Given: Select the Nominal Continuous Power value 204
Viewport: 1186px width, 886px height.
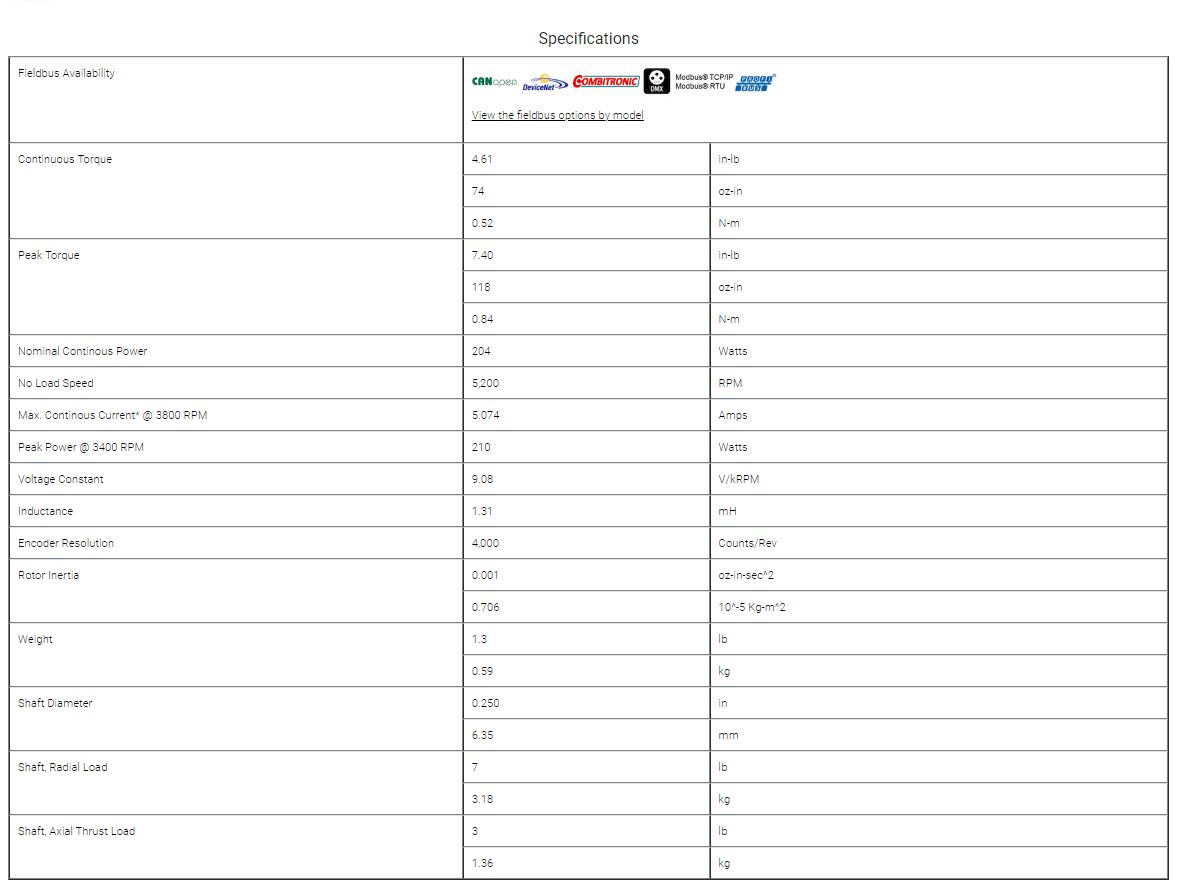Looking at the screenshot, I should (481, 351).
